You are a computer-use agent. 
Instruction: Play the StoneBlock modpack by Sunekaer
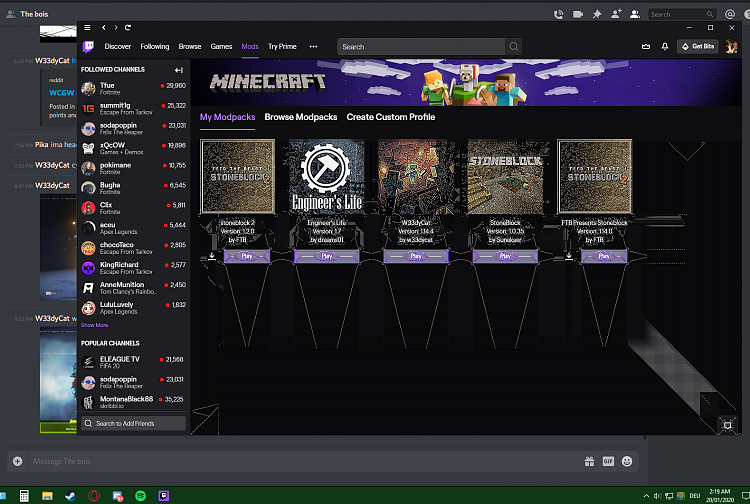505,256
